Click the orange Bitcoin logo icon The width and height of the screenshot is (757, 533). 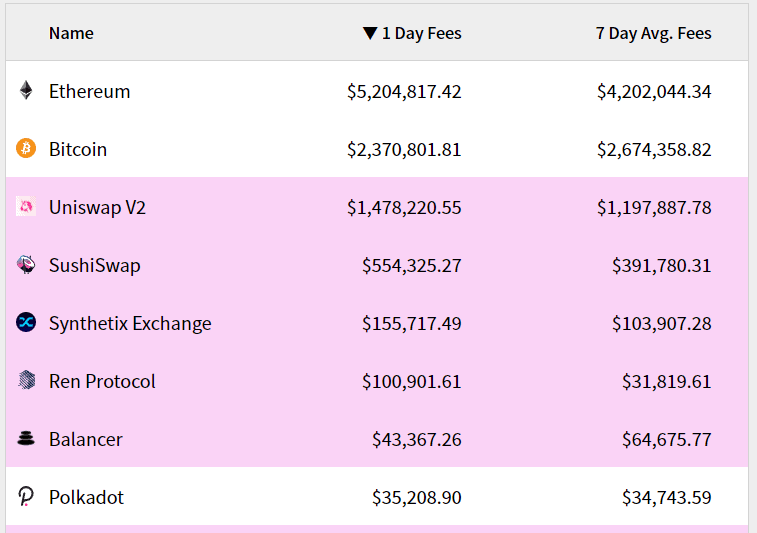[26, 148]
